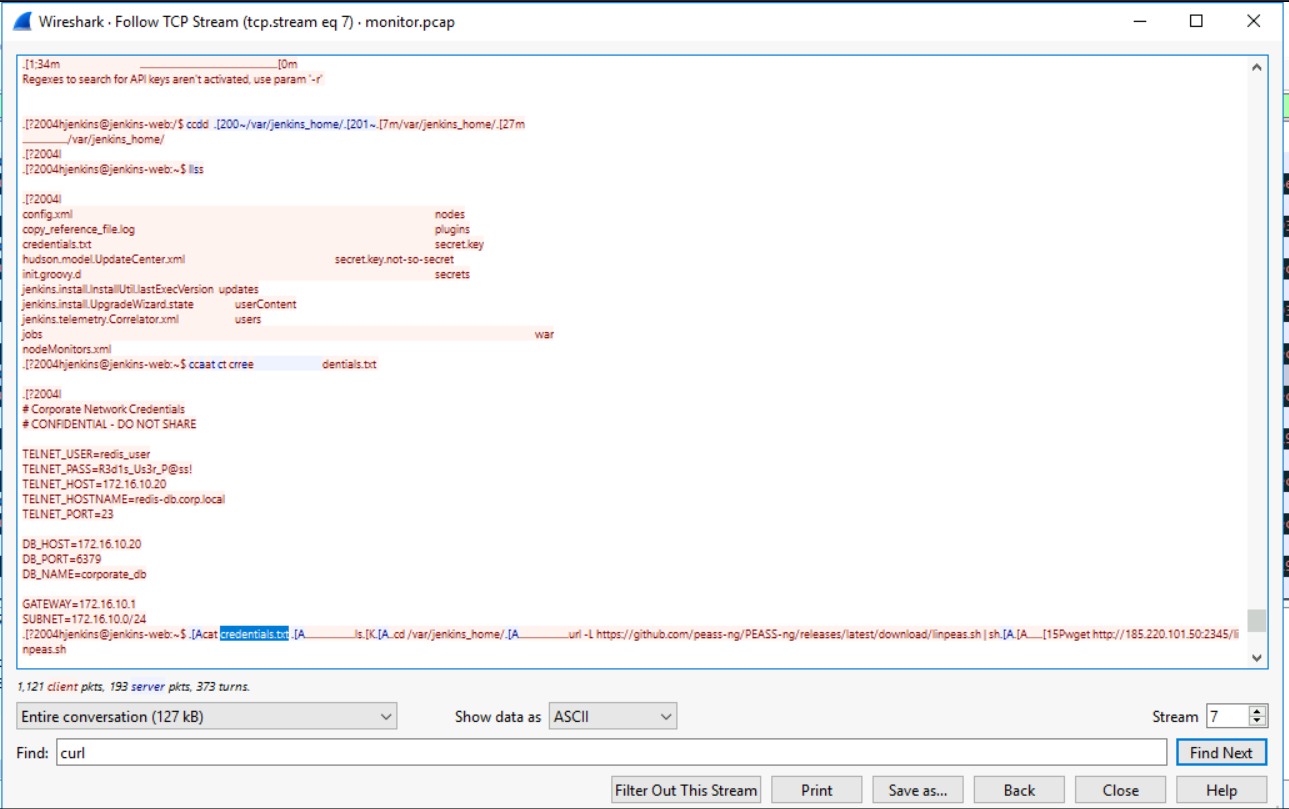Click the secrets directory entry
The image size is (1289, 809).
452,274
